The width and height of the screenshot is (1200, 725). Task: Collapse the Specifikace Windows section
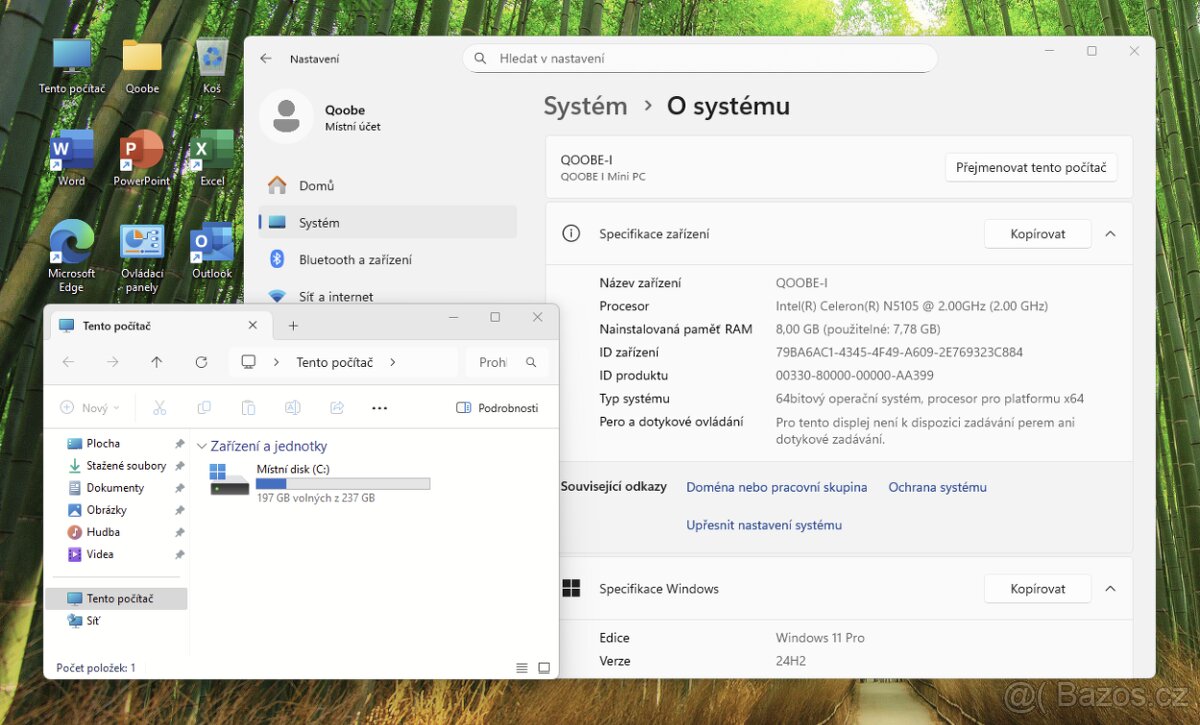click(1110, 589)
